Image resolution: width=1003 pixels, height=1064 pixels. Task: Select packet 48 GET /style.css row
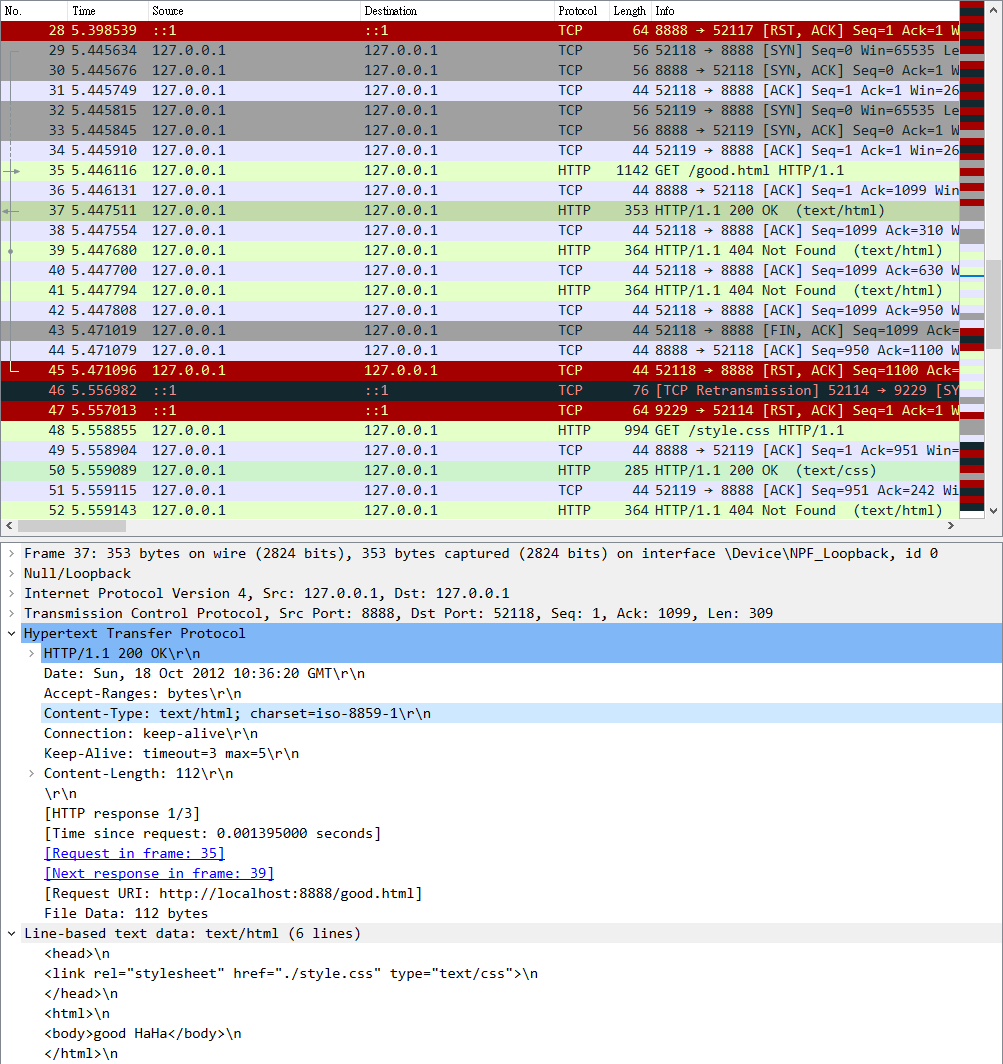480,431
